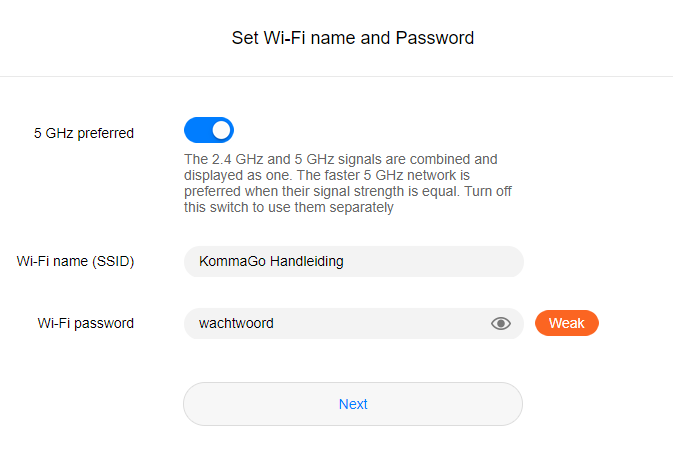Click the "Wi-Fi name (SSID)" label

pyautogui.click(x=76, y=262)
